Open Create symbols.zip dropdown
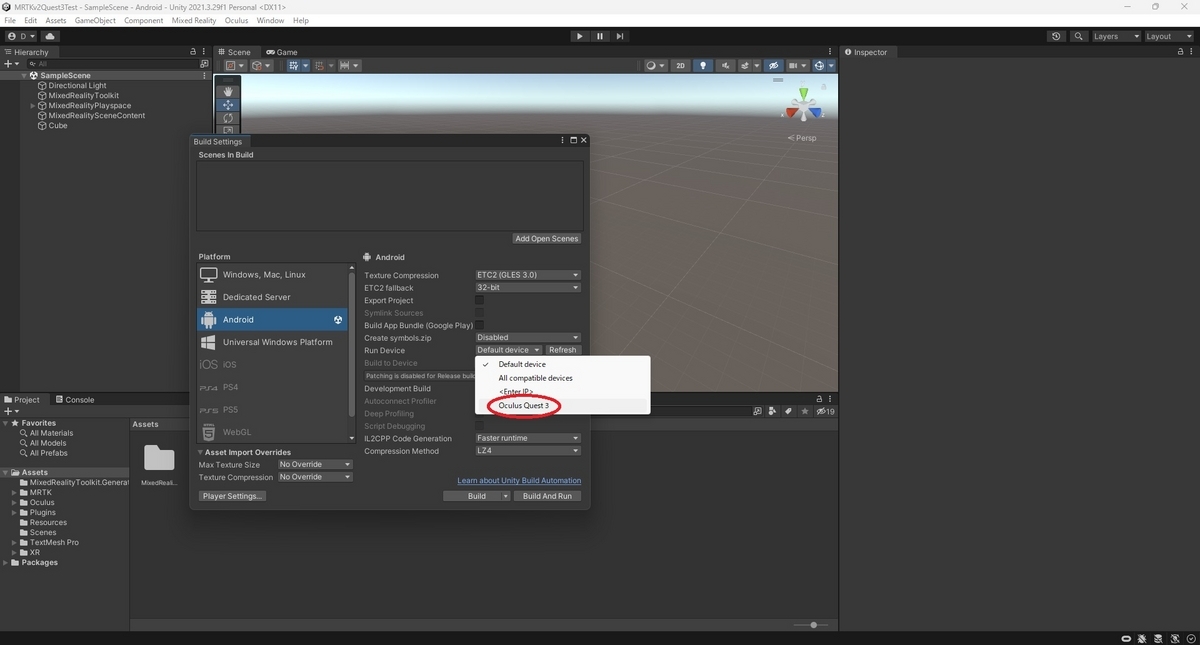This screenshot has width=1200, height=645. pos(528,337)
